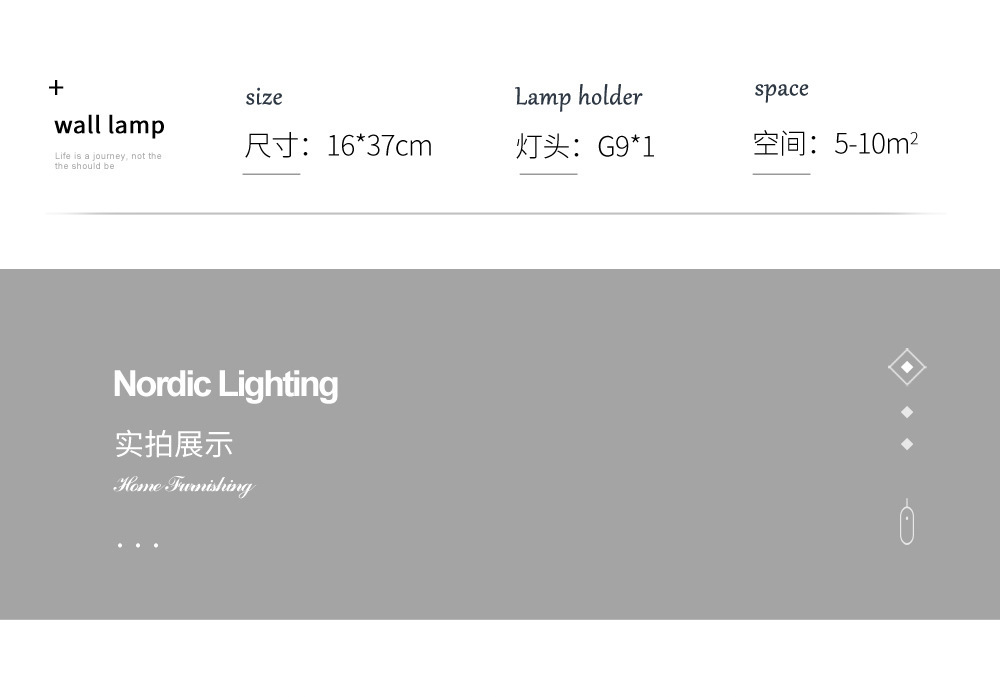Image resolution: width=1000 pixels, height=697 pixels.
Task: Click the underline beneath the 空间 text
Action: [781, 174]
